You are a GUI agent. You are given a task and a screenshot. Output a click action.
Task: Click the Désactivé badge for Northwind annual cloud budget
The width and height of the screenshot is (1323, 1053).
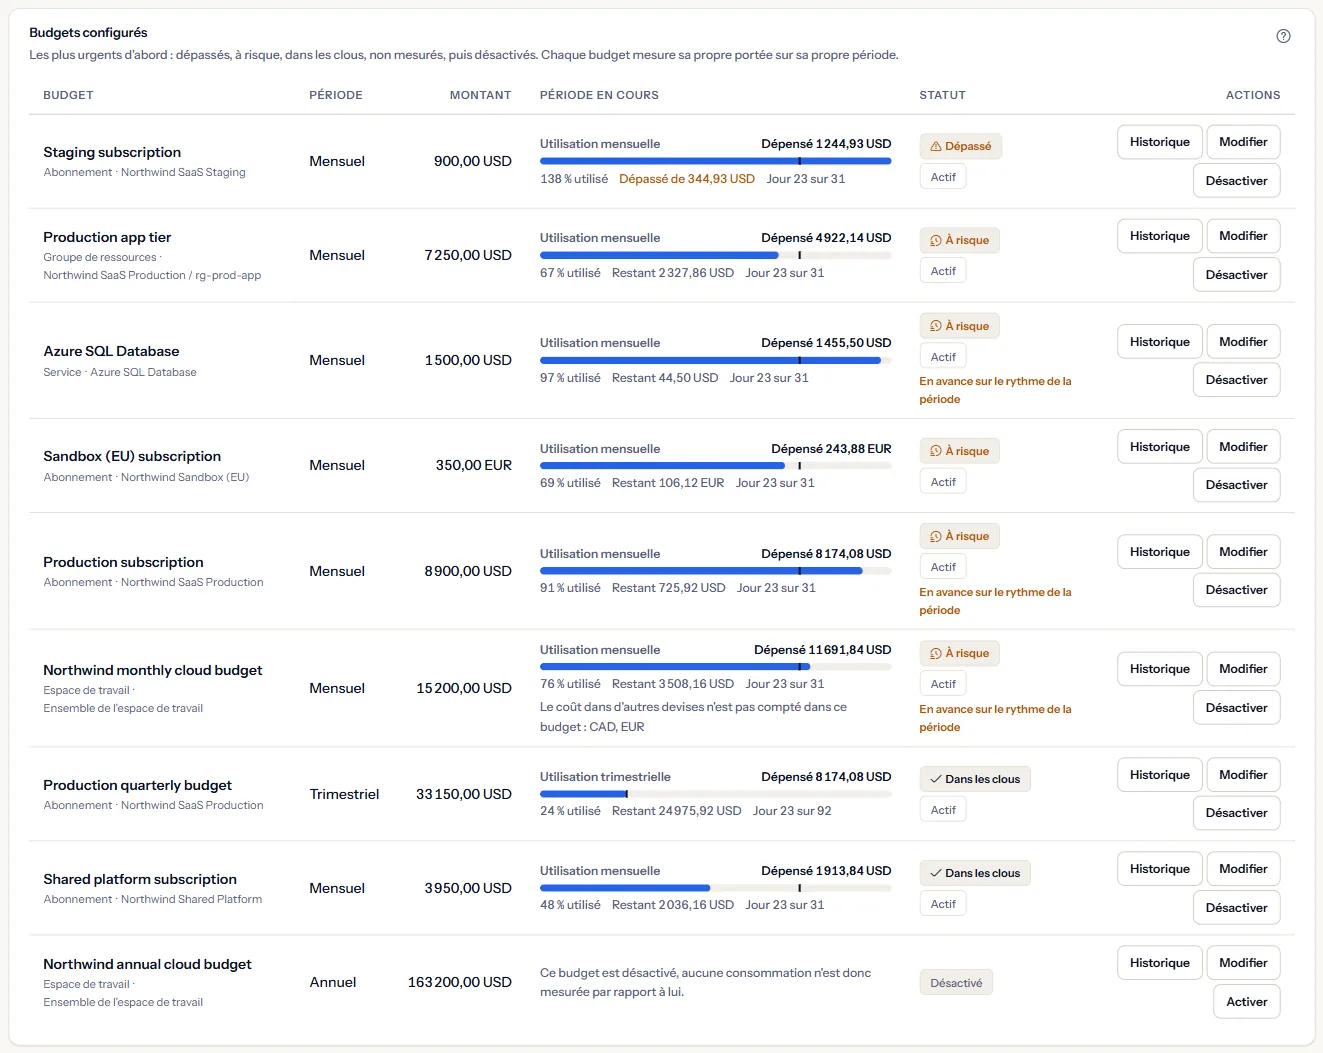point(956,983)
